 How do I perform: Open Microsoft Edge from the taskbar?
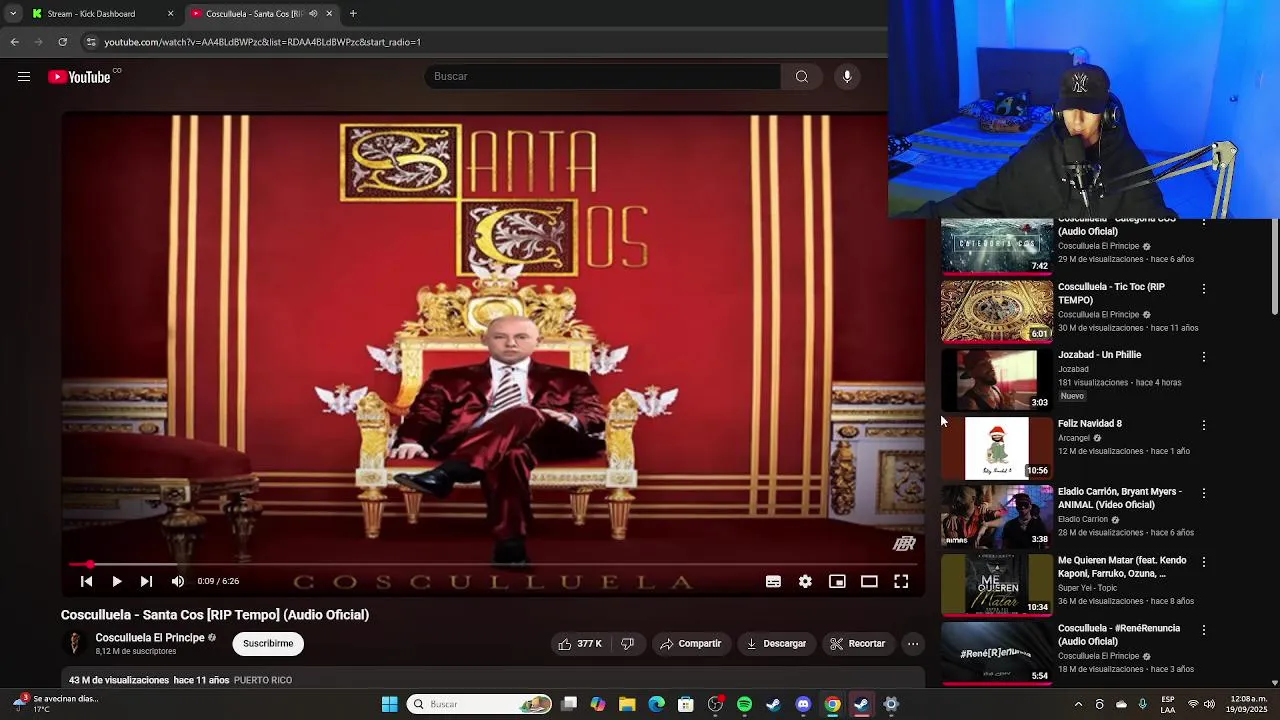point(656,704)
